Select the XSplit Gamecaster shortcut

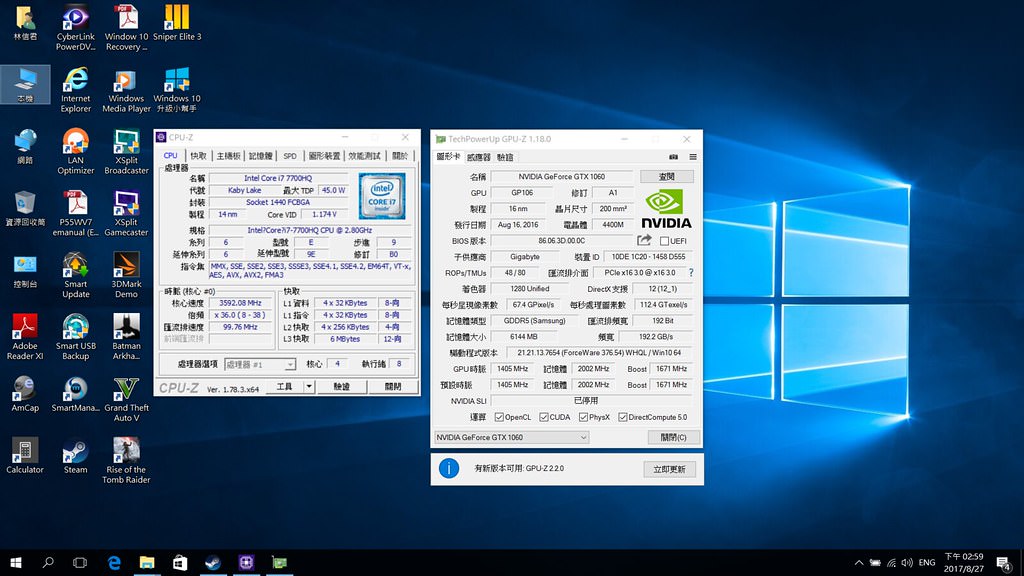click(126, 214)
